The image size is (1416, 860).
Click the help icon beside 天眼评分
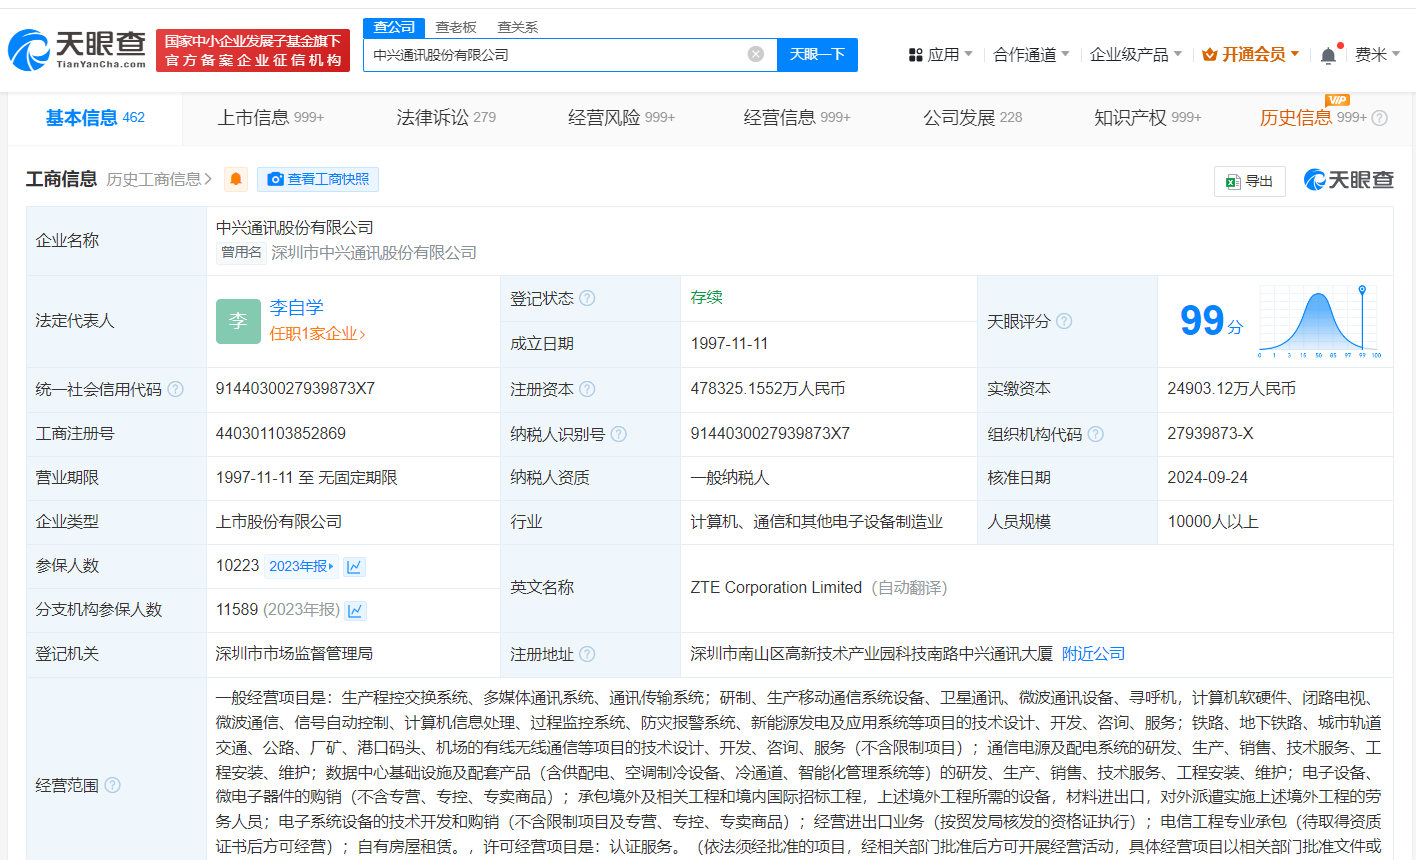click(x=1064, y=321)
